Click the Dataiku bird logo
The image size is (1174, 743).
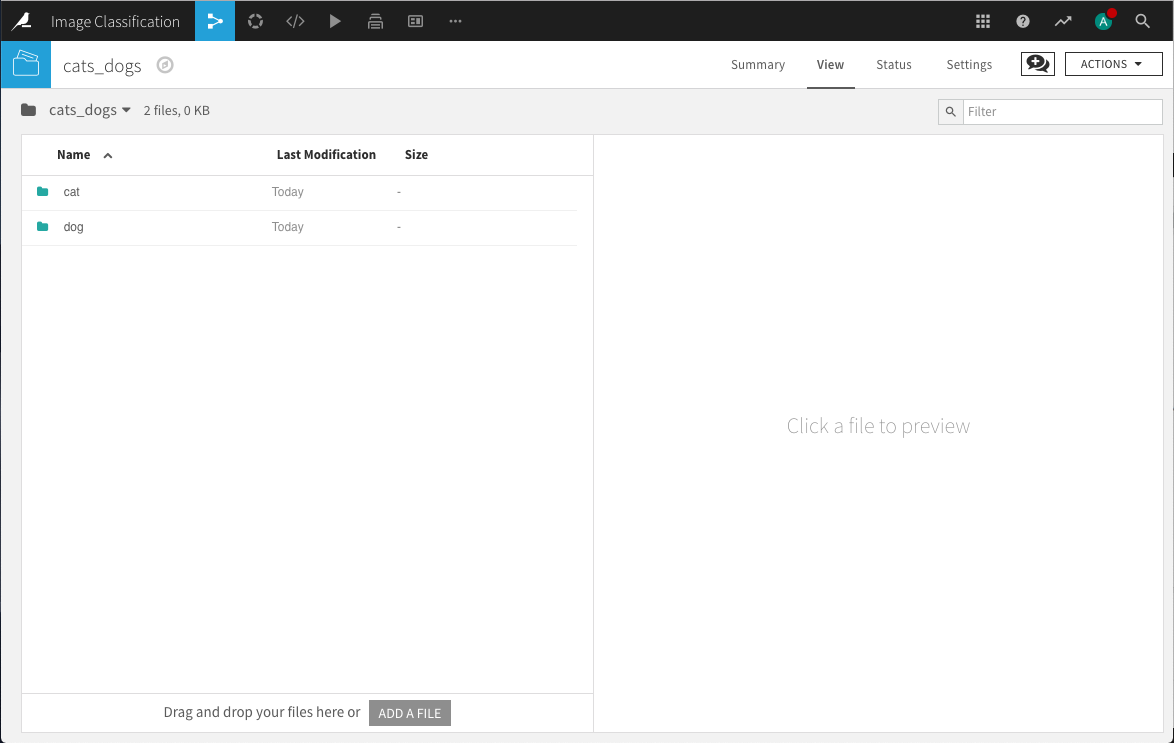click(x=21, y=21)
